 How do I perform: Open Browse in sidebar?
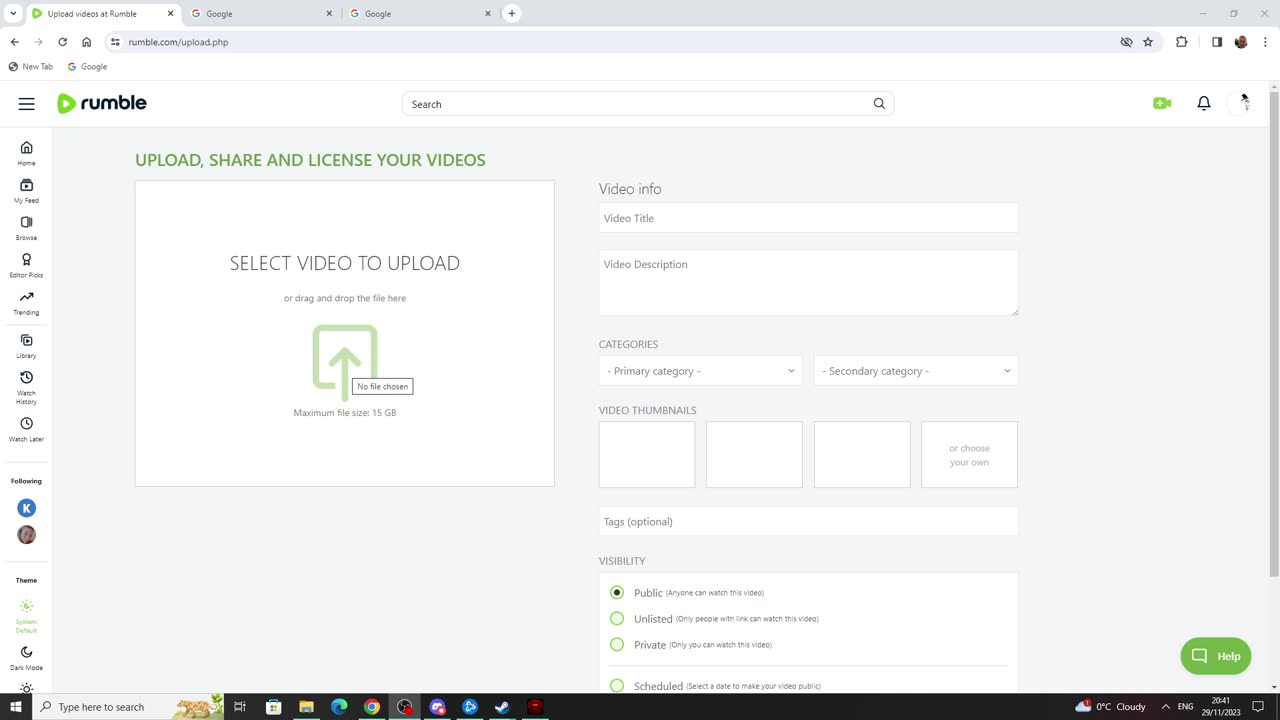click(26, 228)
